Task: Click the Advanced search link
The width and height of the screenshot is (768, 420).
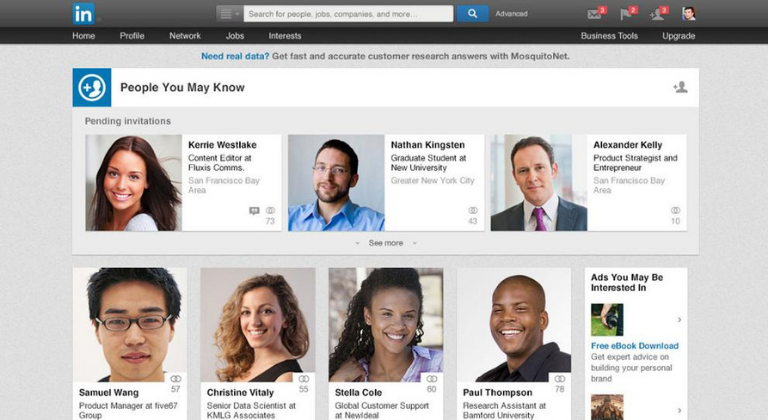Action: pyautogui.click(x=511, y=14)
